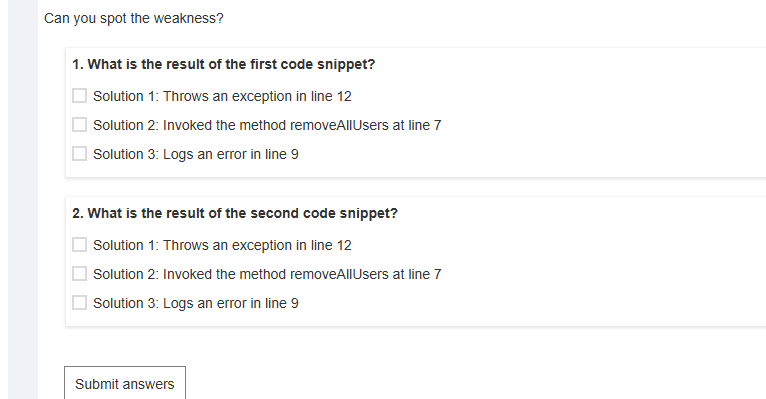Click heading 'What is the result of the first code snippet?'
Viewport: 766px width, 399px height.
pos(231,64)
